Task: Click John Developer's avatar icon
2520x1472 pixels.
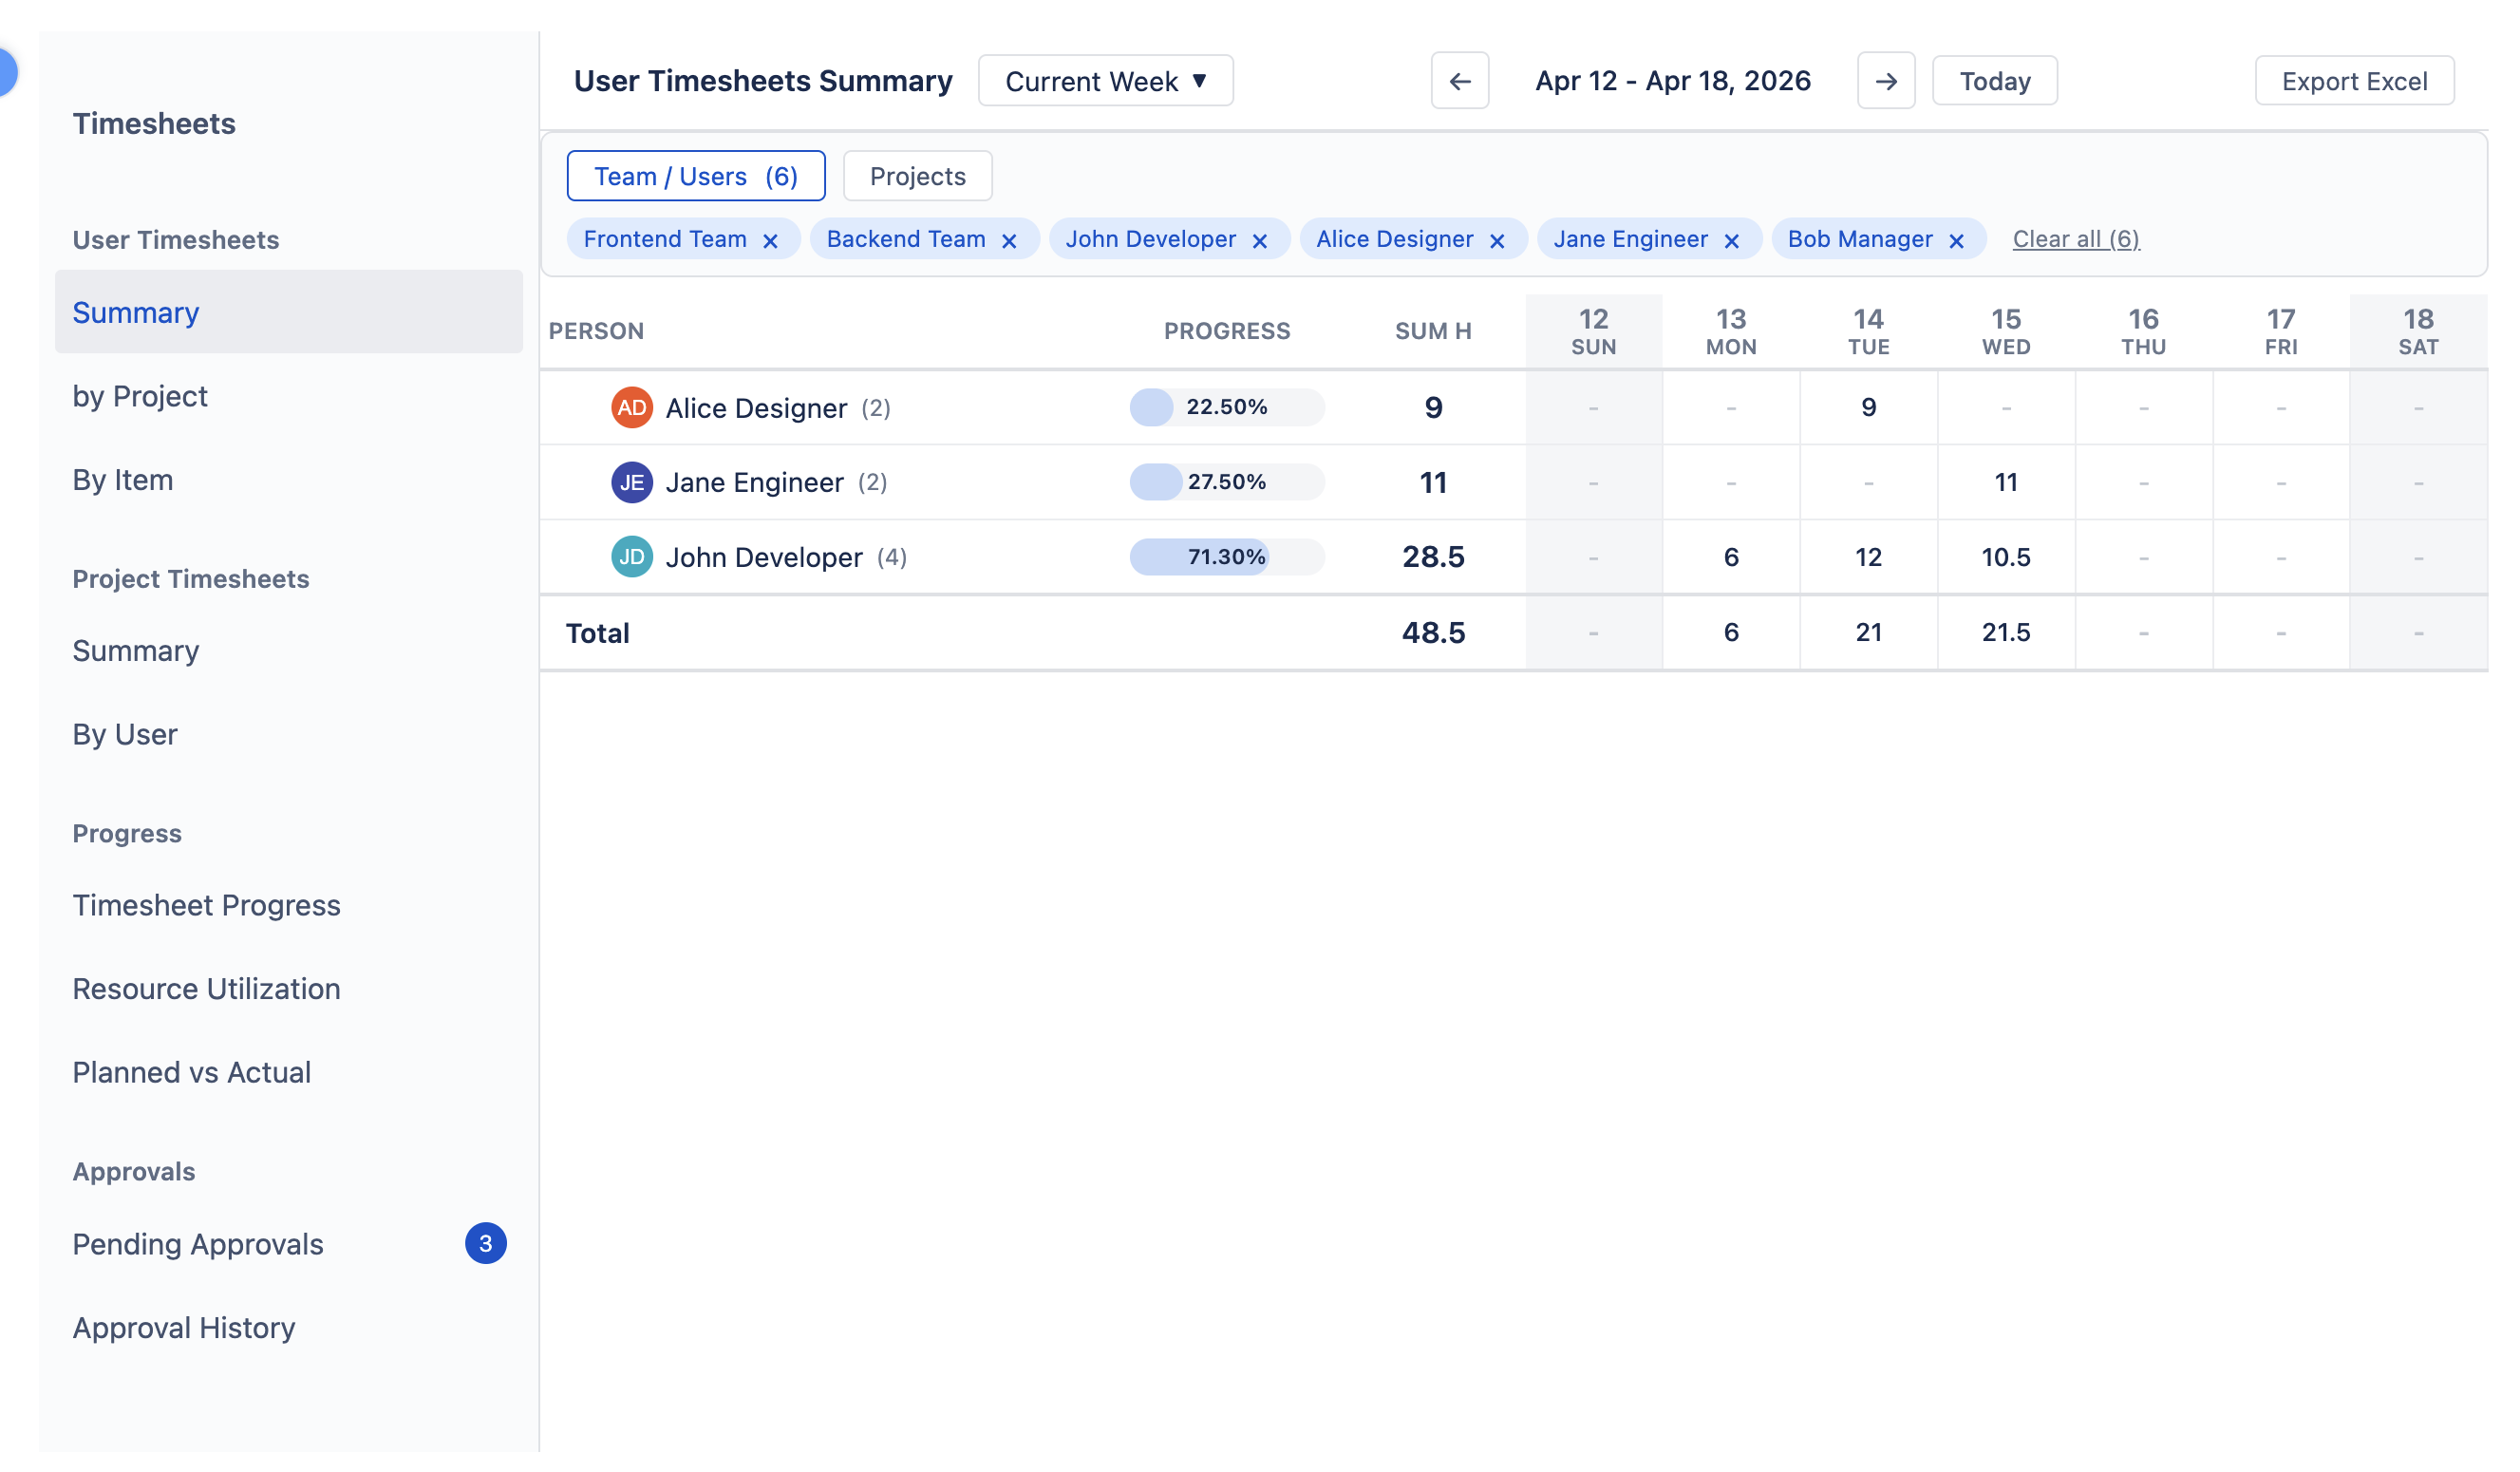Action: tap(631, 557)
